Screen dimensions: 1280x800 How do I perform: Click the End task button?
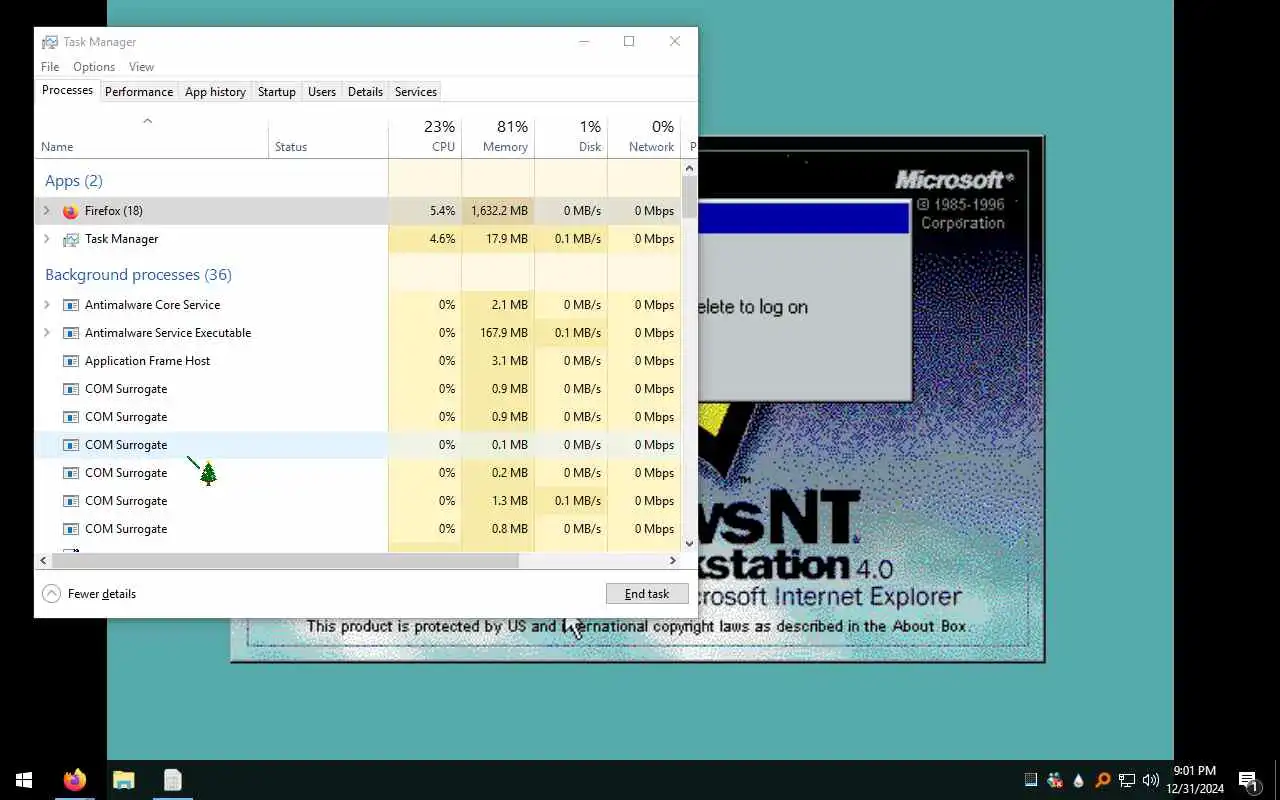pos(647,594)
